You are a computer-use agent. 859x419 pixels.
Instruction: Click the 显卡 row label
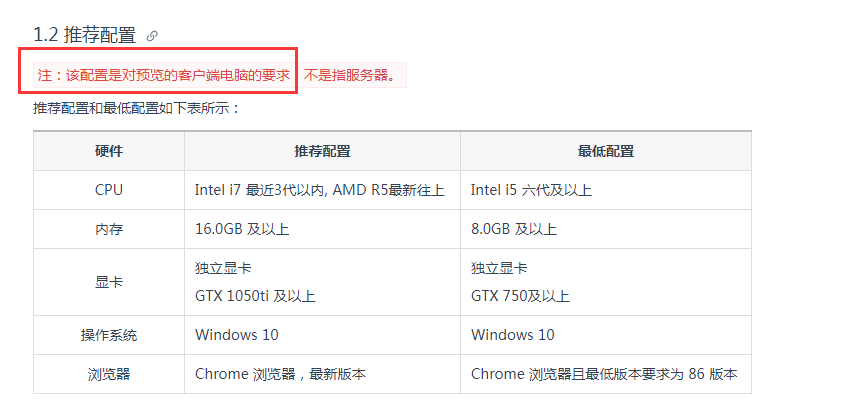[x=109, y=282]
